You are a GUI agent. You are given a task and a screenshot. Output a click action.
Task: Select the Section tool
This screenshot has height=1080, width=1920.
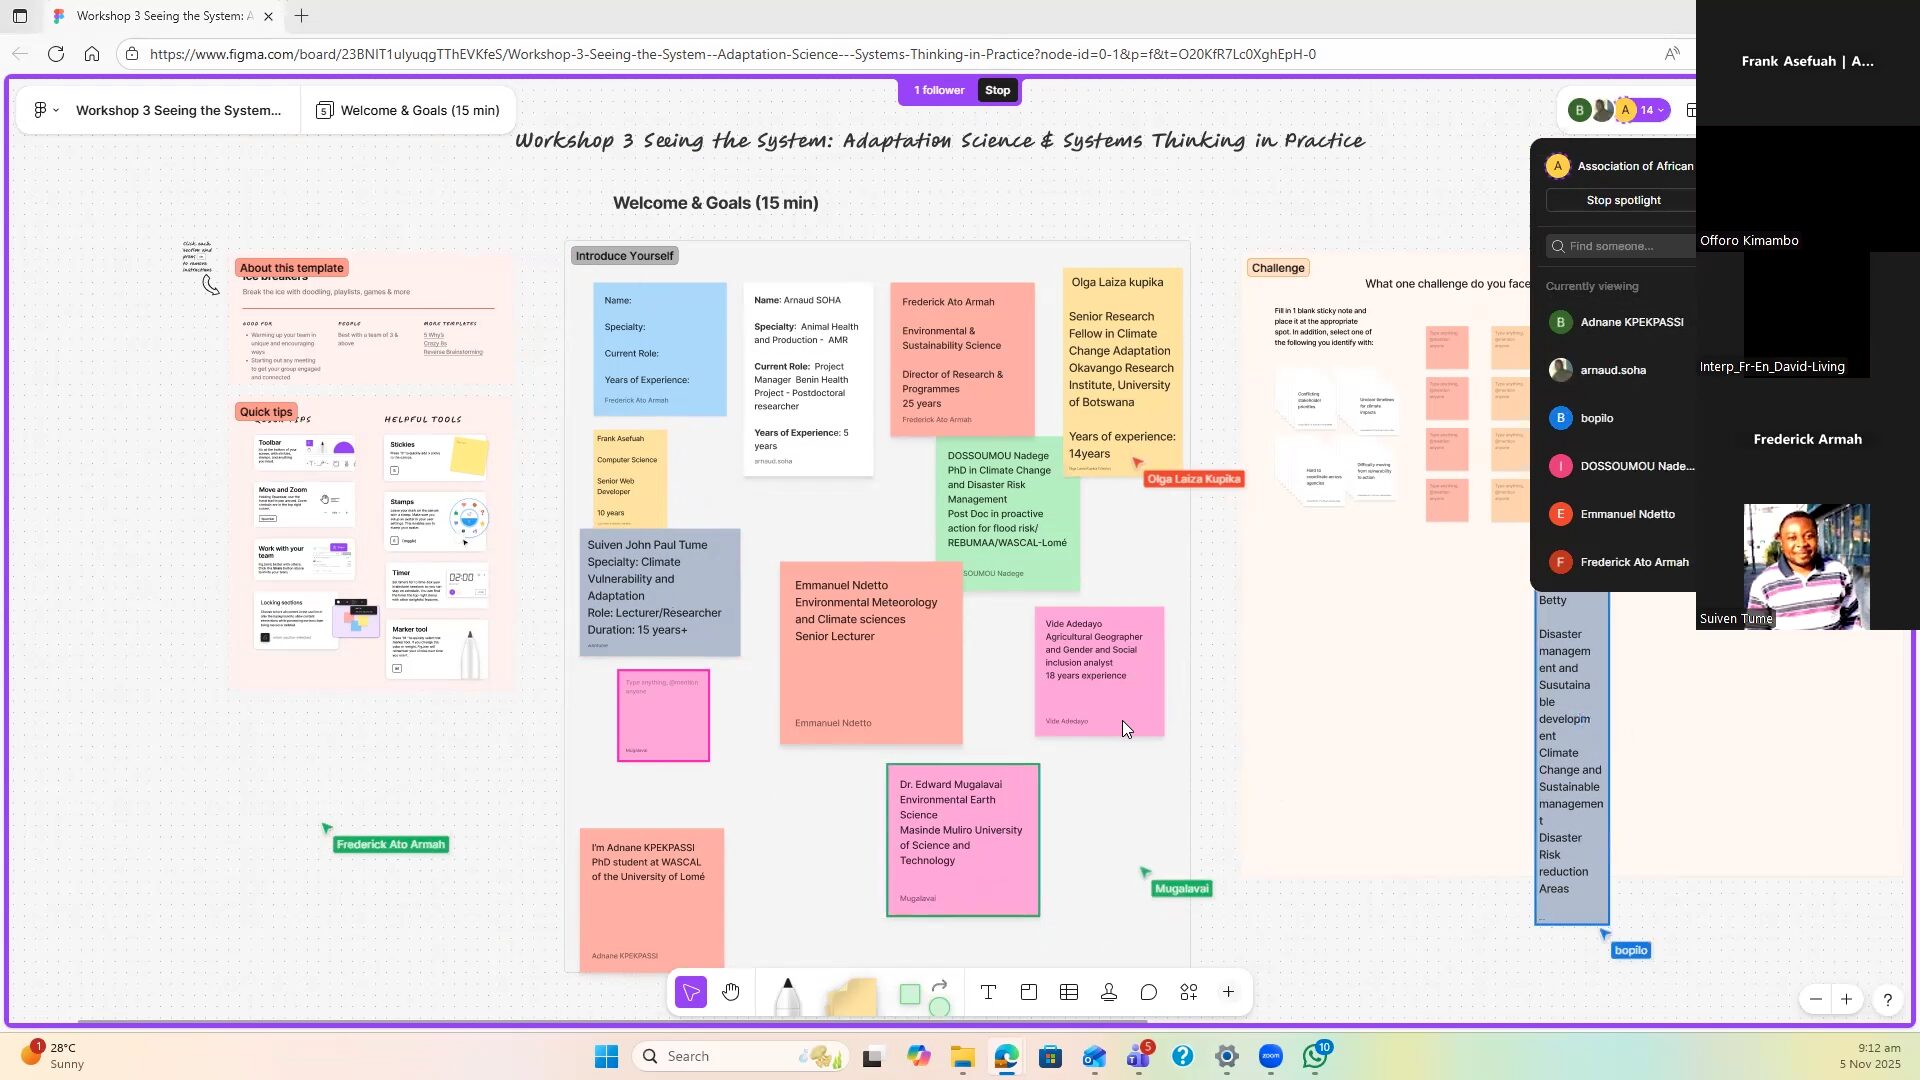[x=1028, y=992]
